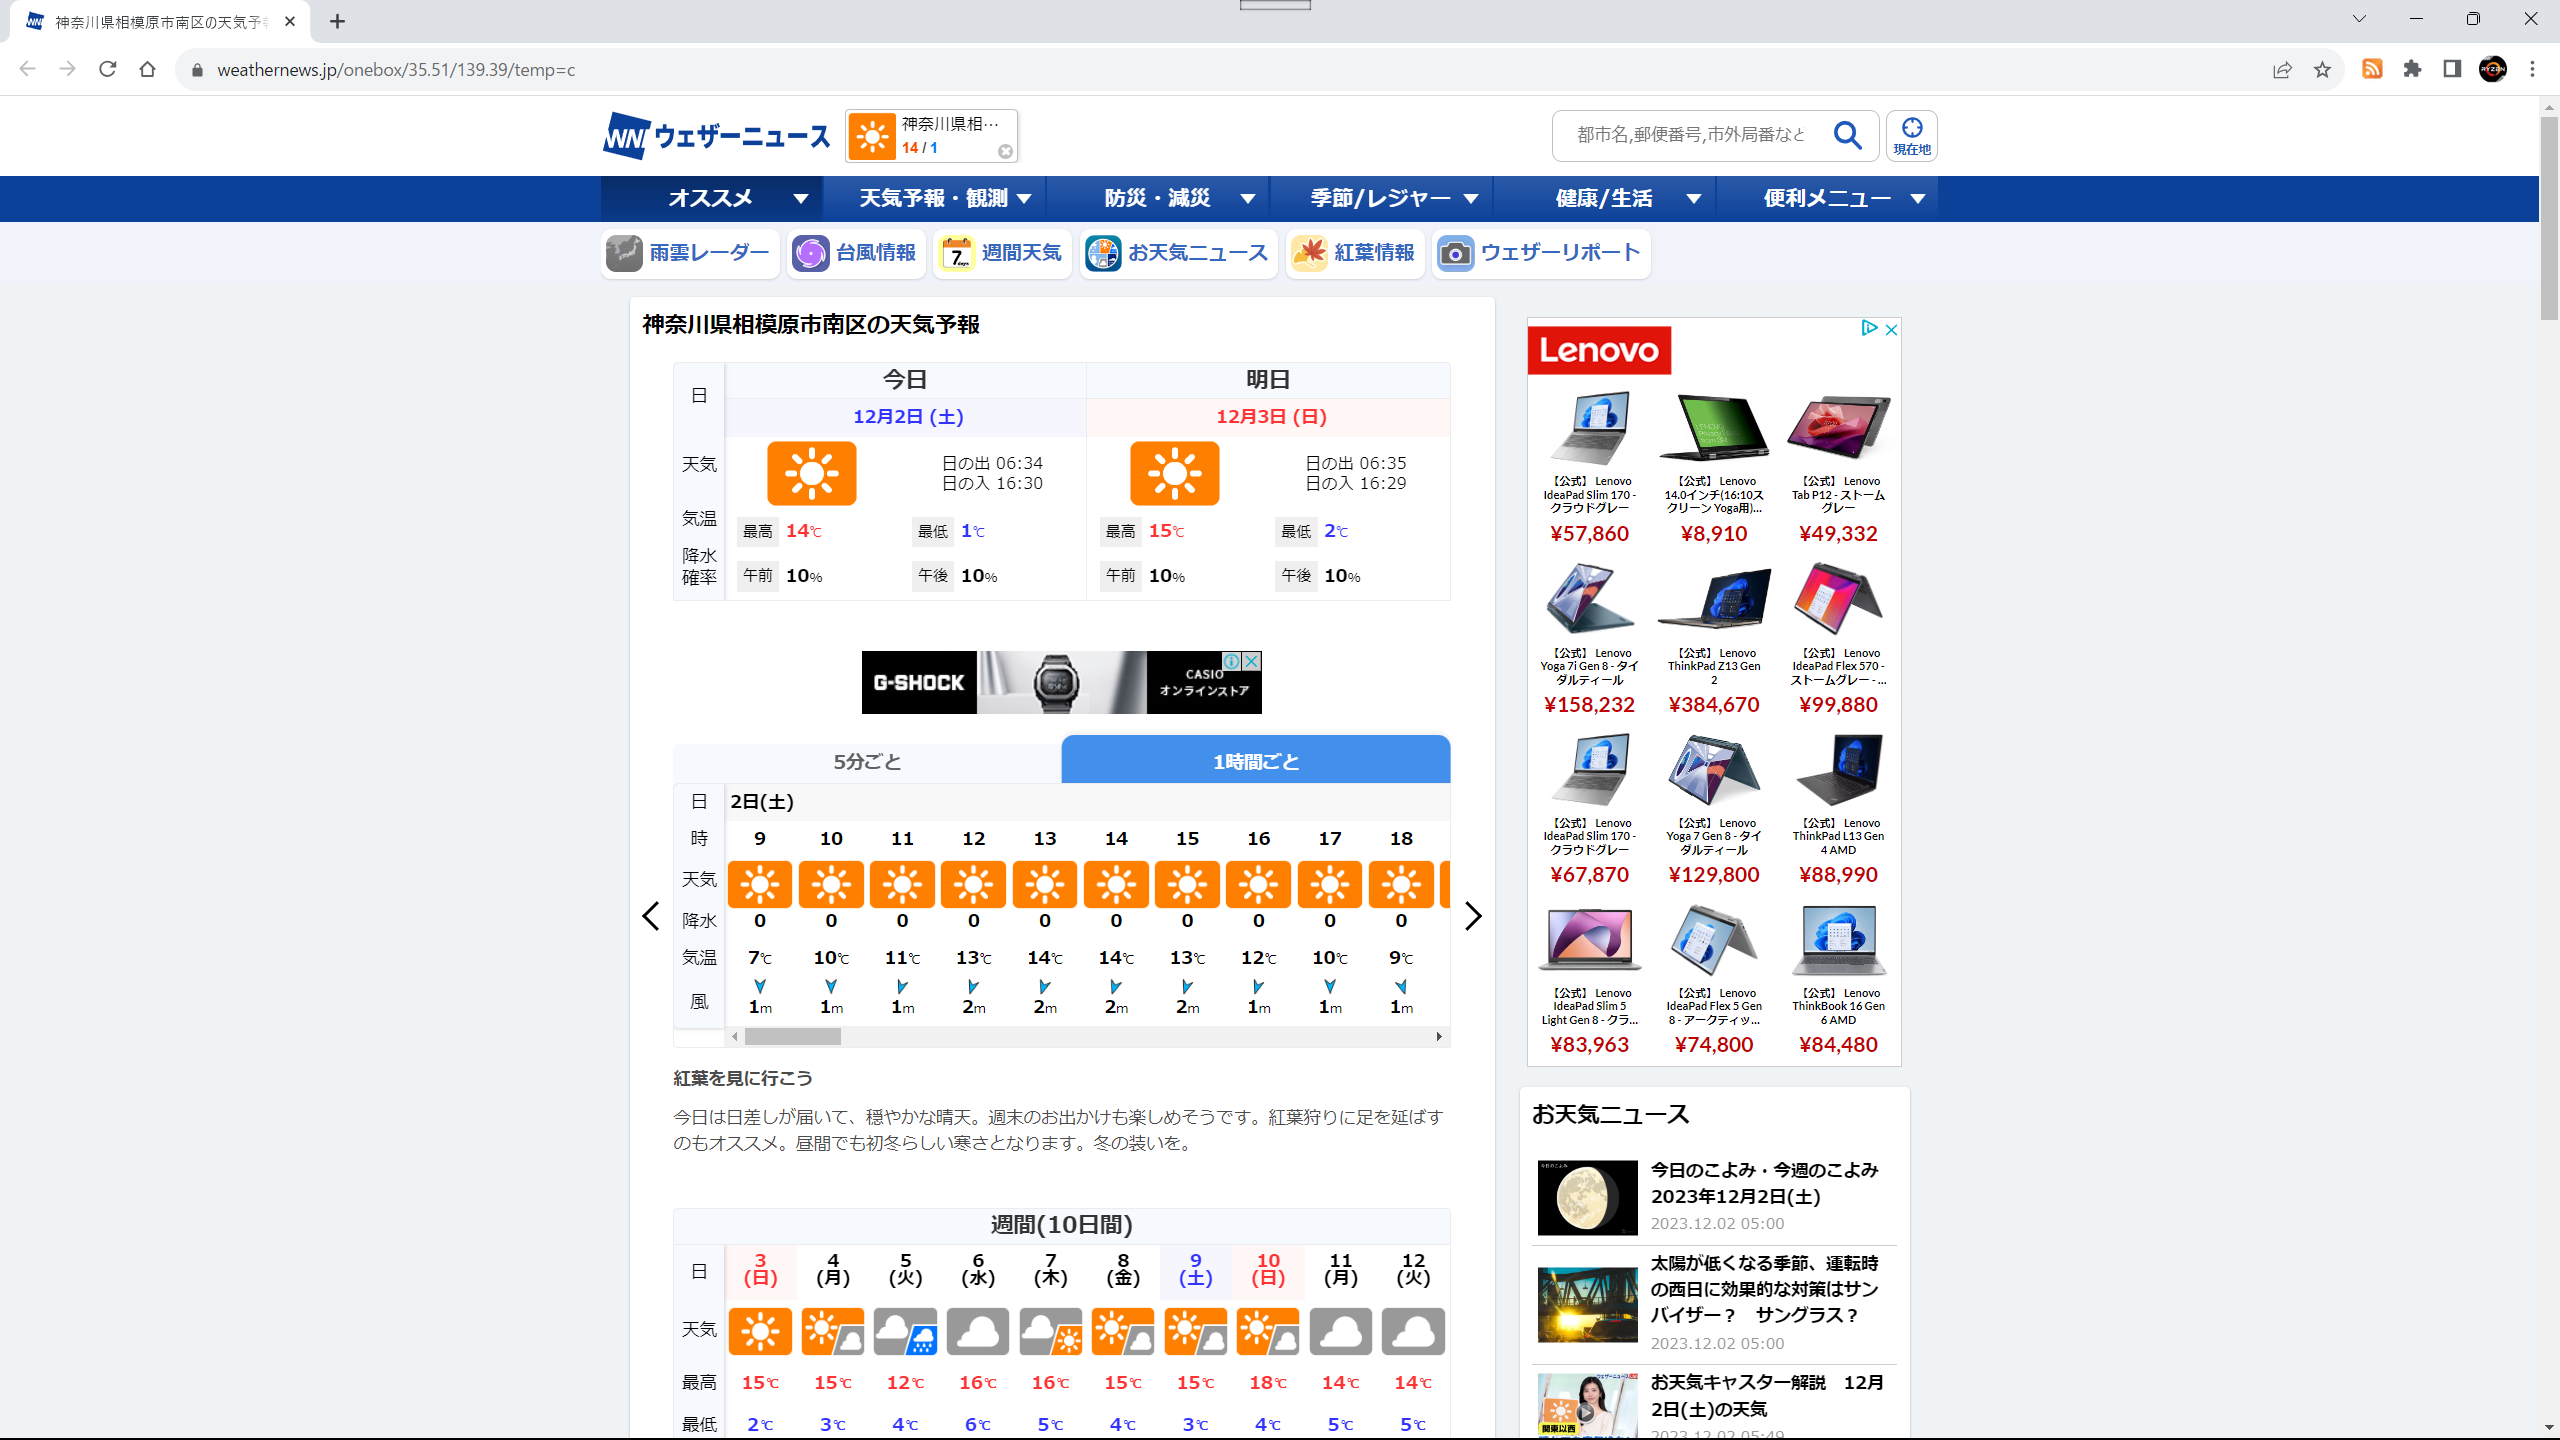Click the AdChoices icon on Lenovo ad
Image resolution: width=2560 pixels, height=1440 pixels.
click(1868, 328)
